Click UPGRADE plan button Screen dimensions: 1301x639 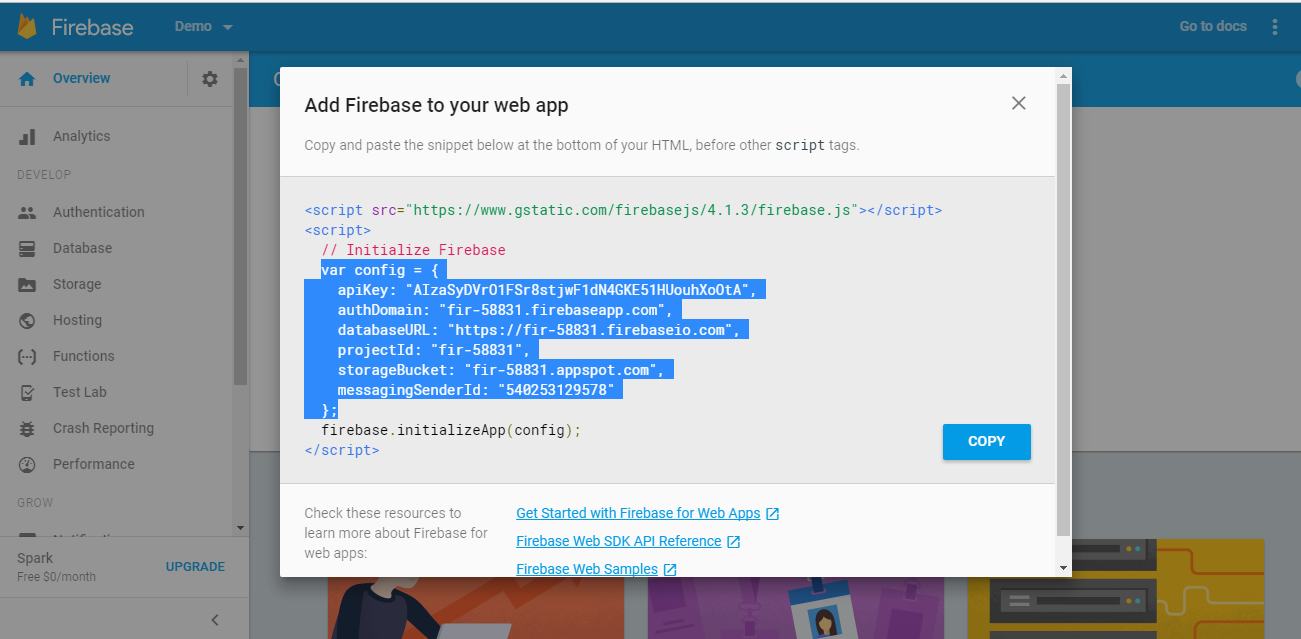[195, 567]
